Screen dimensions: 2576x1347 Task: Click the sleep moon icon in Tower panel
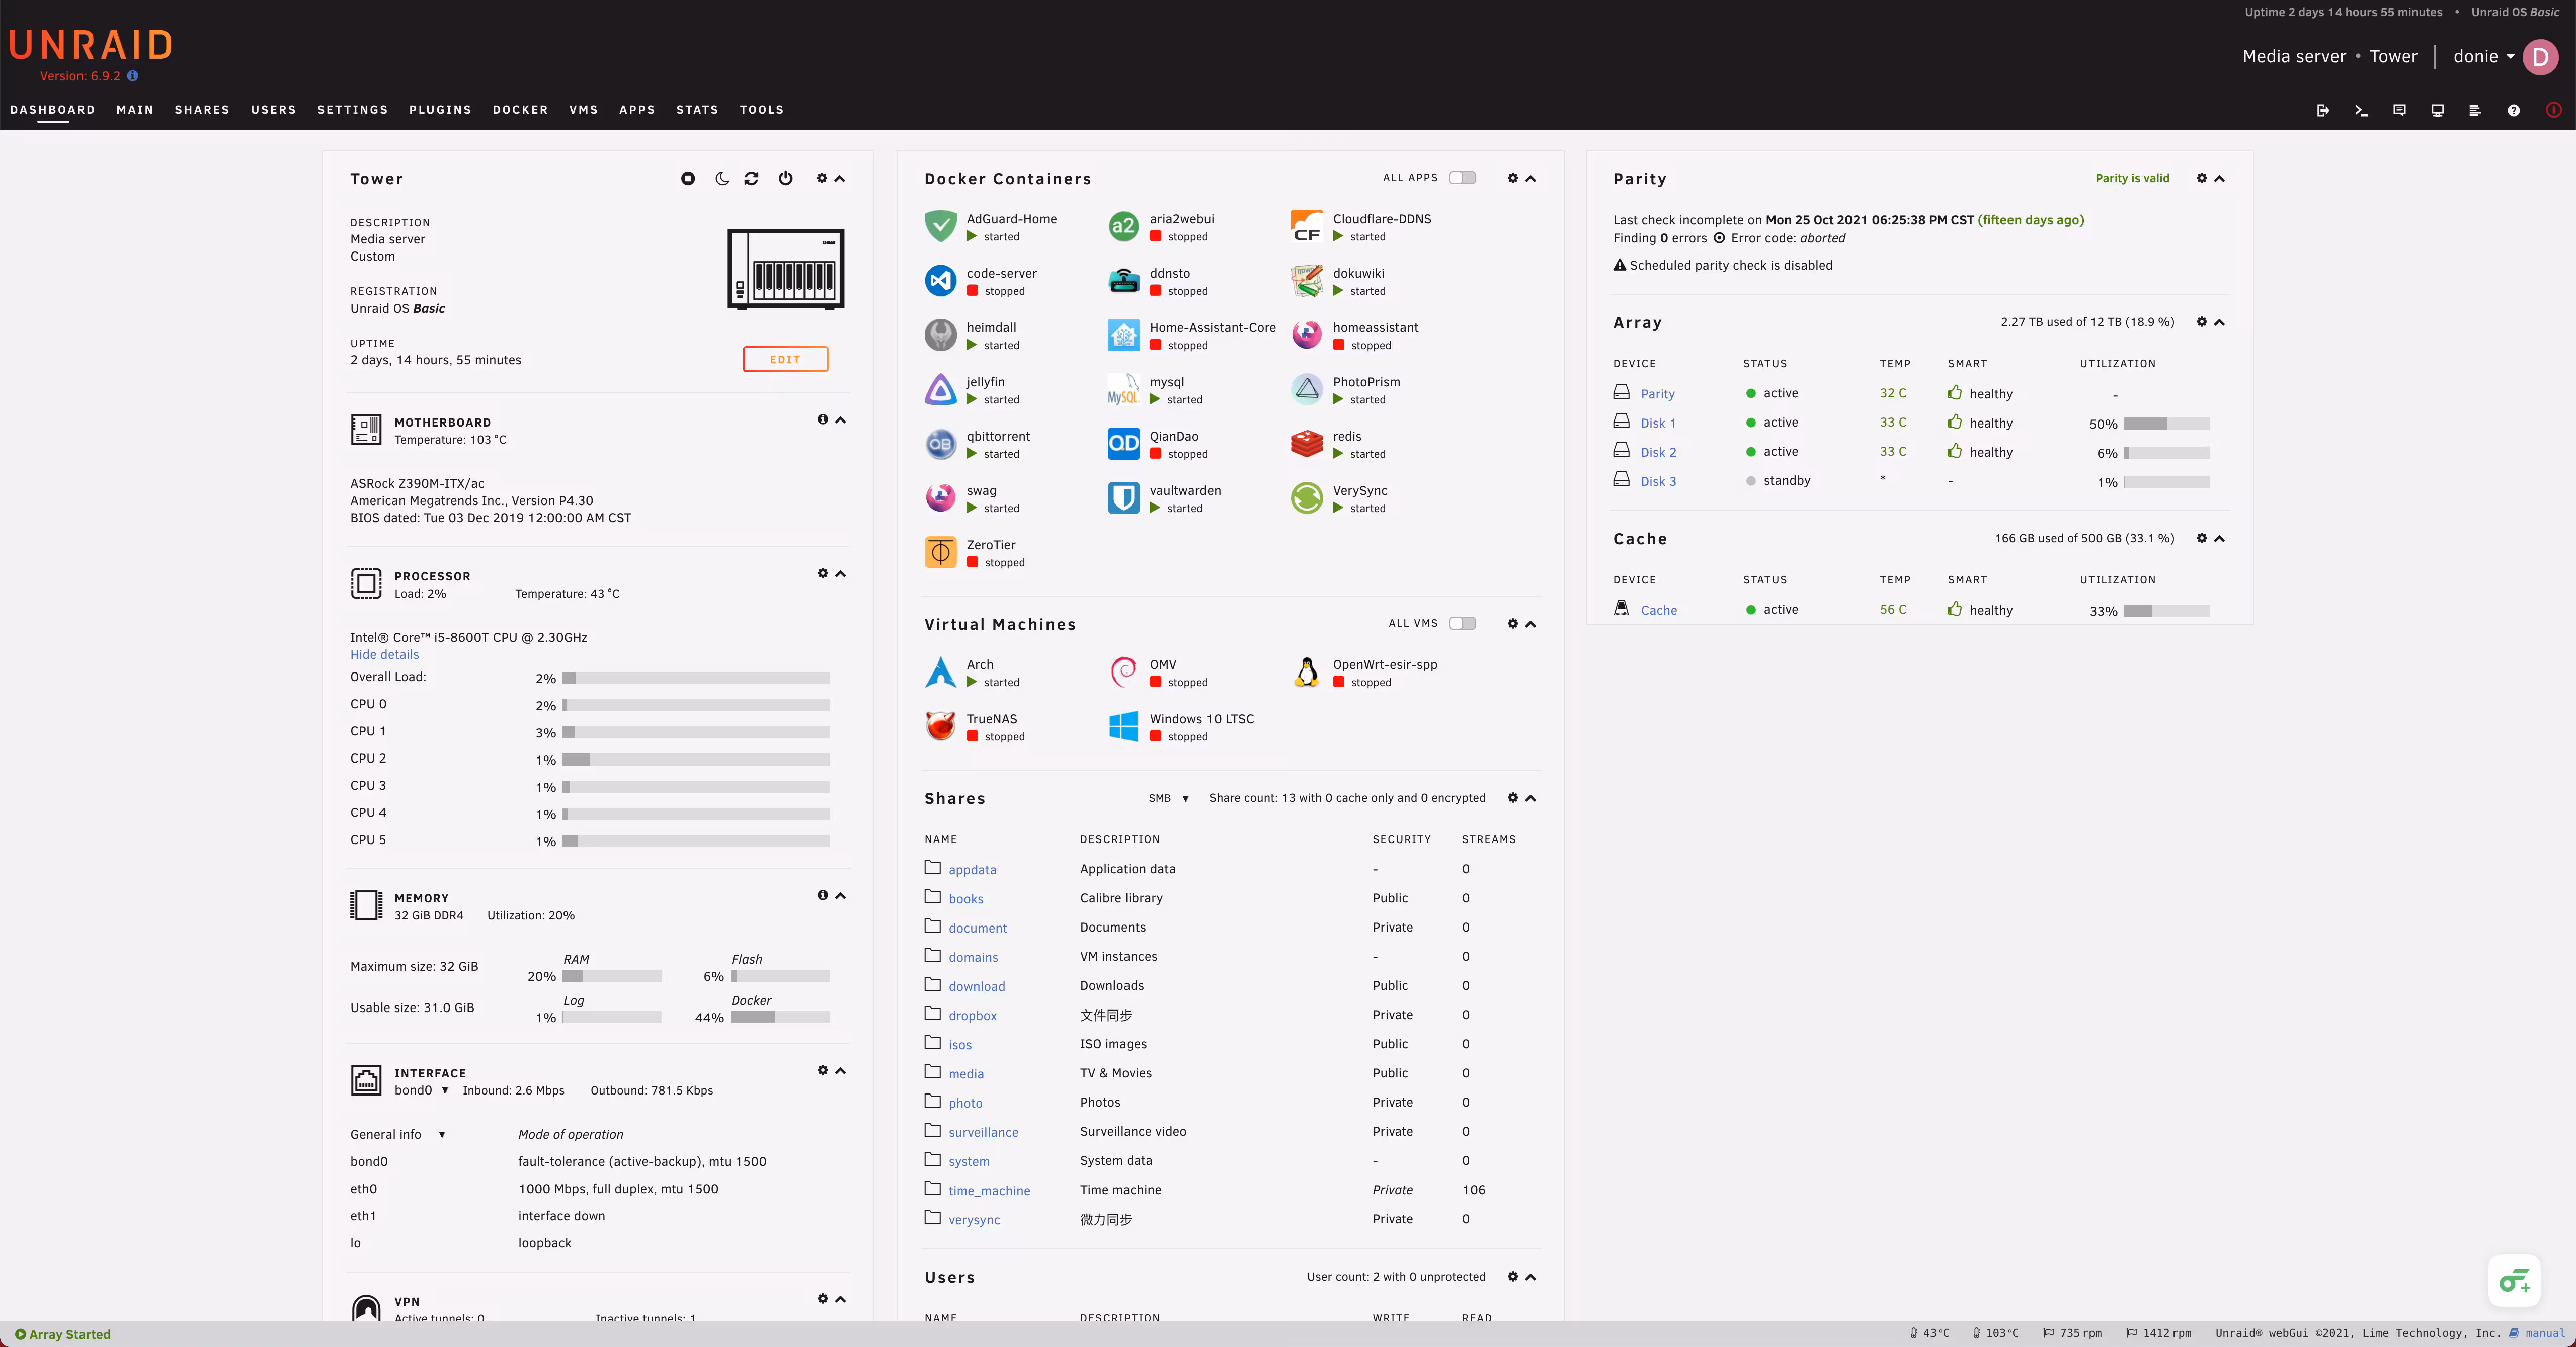[x=721, y=178]
